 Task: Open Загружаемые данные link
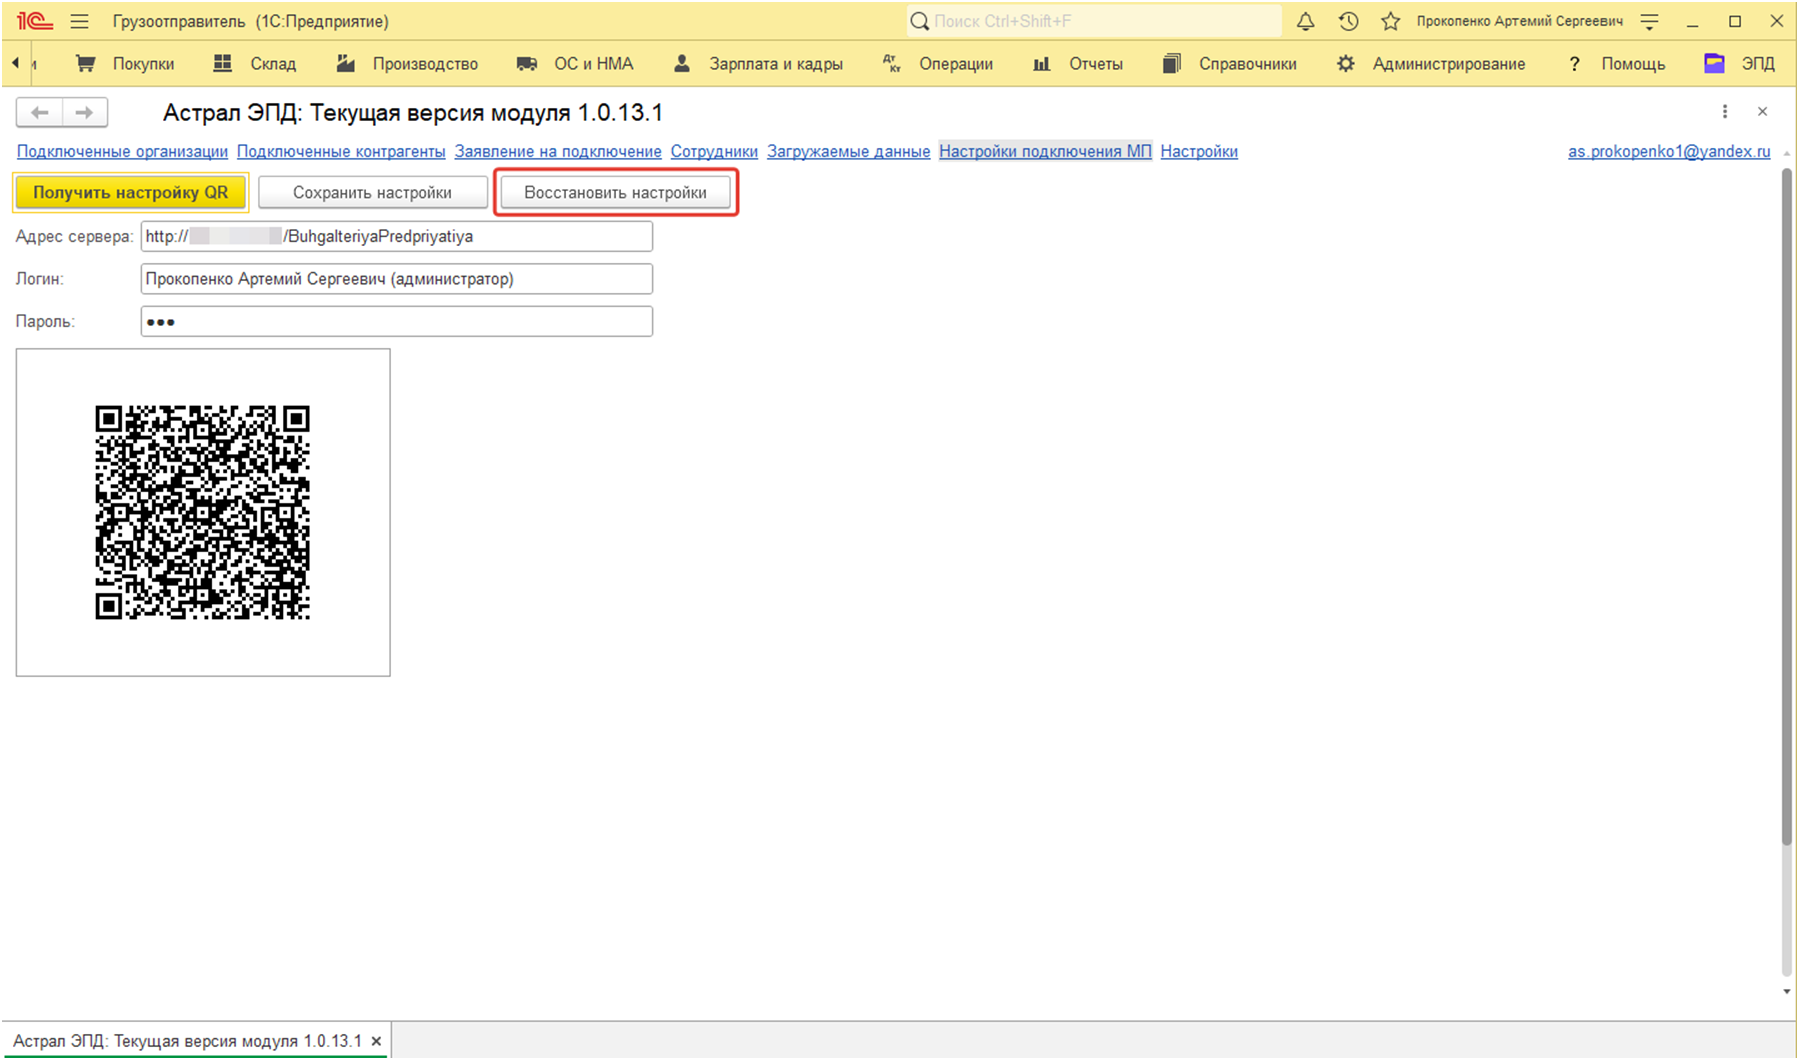point(849,151)
